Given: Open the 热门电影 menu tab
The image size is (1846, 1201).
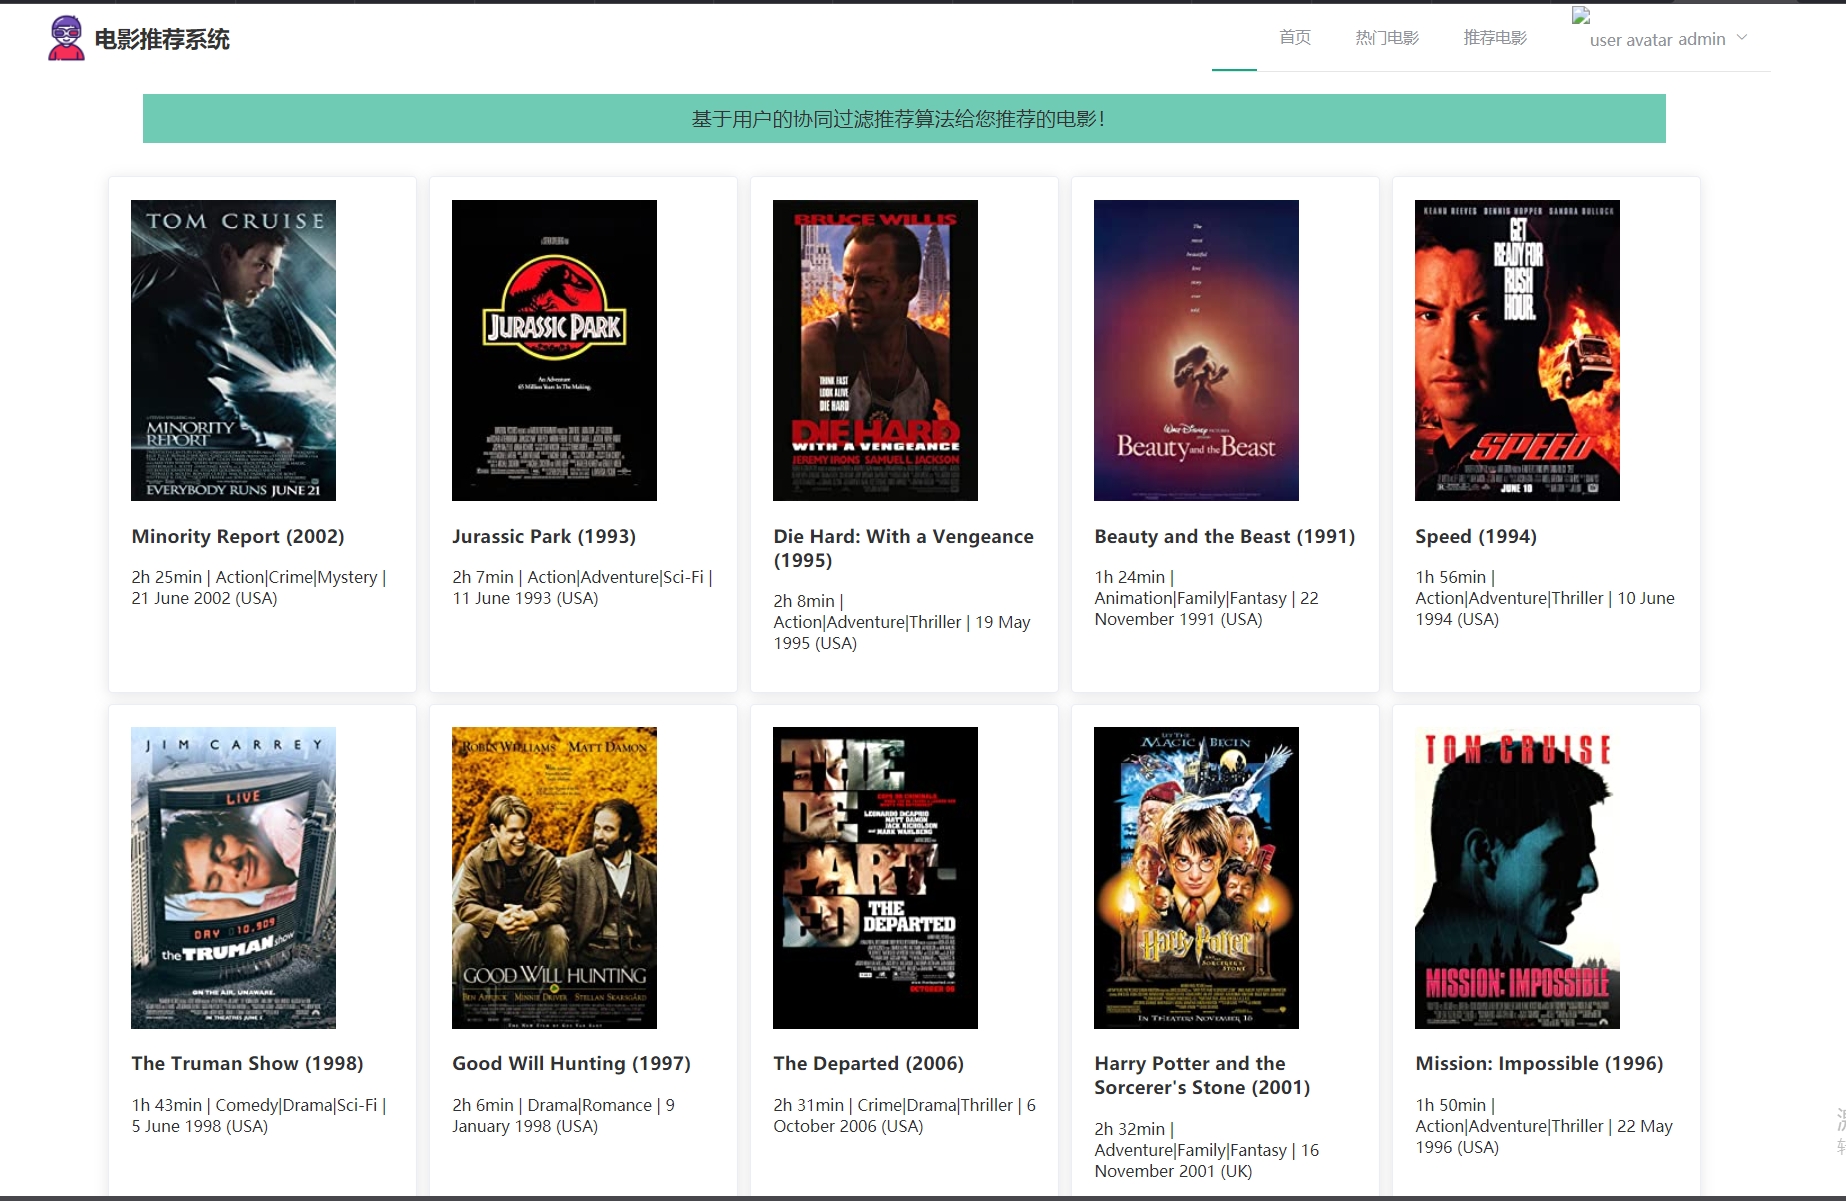Looking at the screenshot, I should click(1387, 38).
